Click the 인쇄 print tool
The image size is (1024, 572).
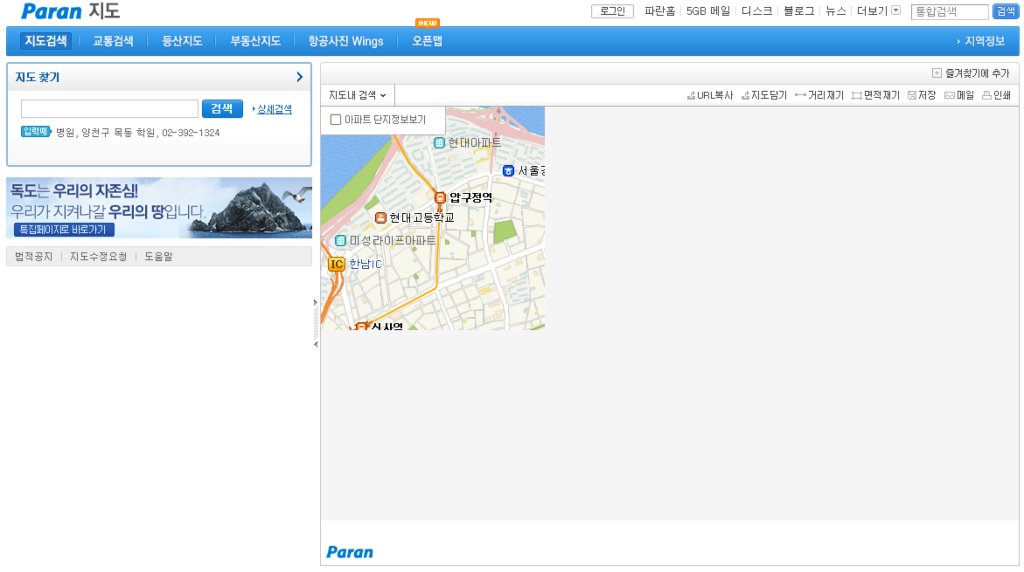tap(997, 95)
